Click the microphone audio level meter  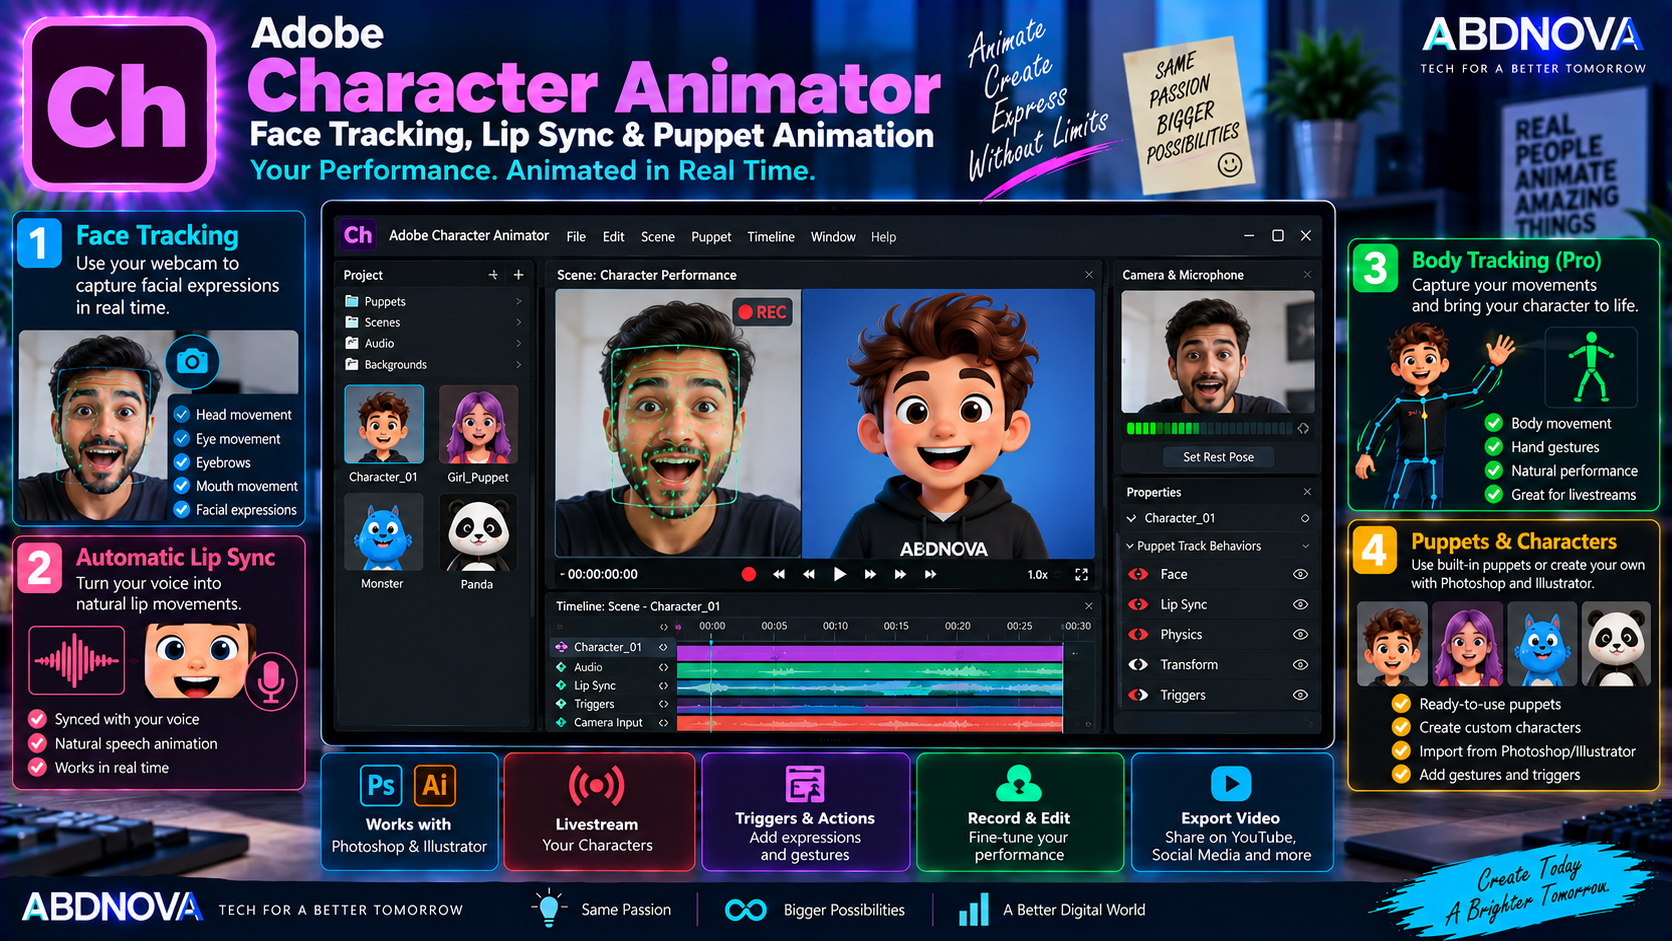point(1209,428)
